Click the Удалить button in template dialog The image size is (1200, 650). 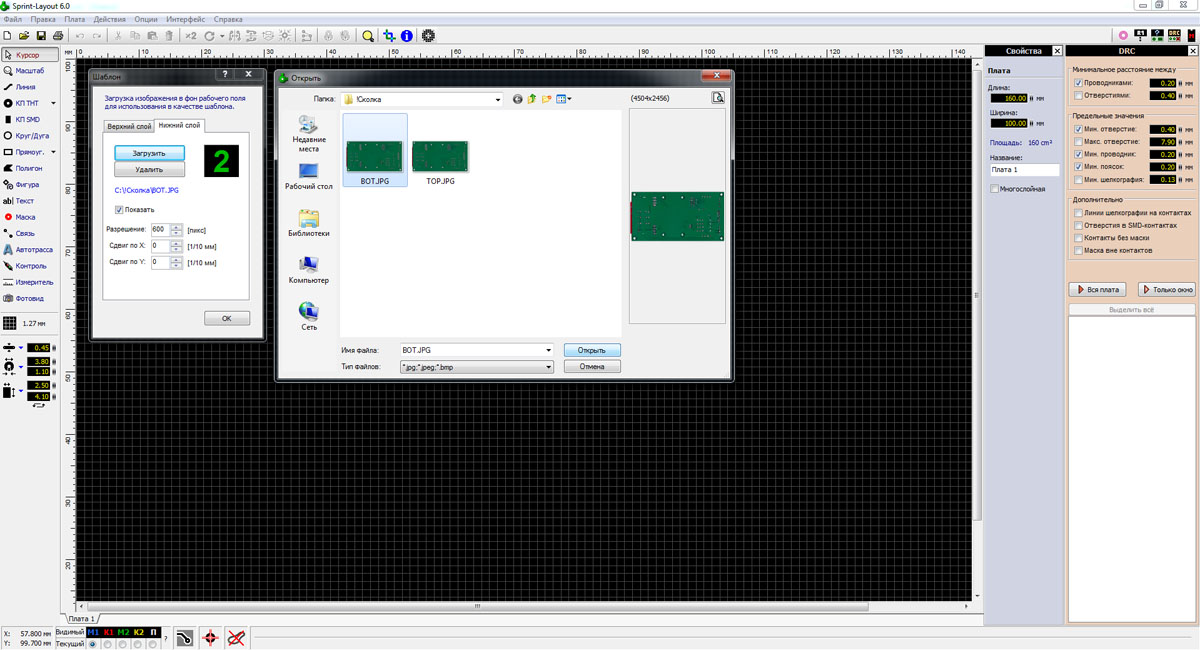(148, 170)
